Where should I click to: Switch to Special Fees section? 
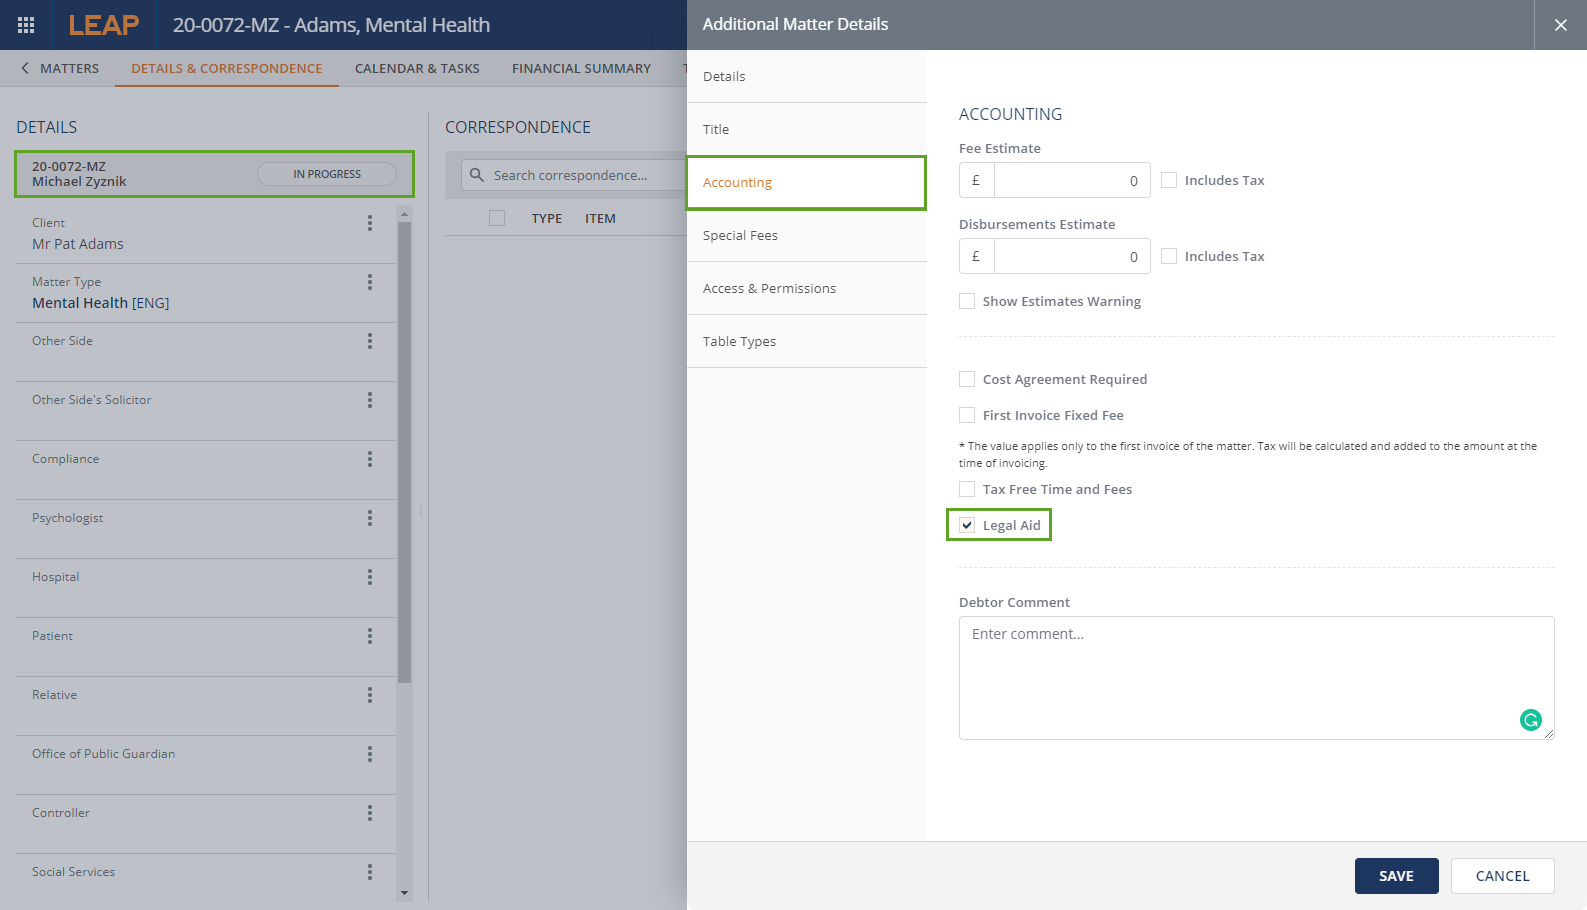tap(740, 235)
